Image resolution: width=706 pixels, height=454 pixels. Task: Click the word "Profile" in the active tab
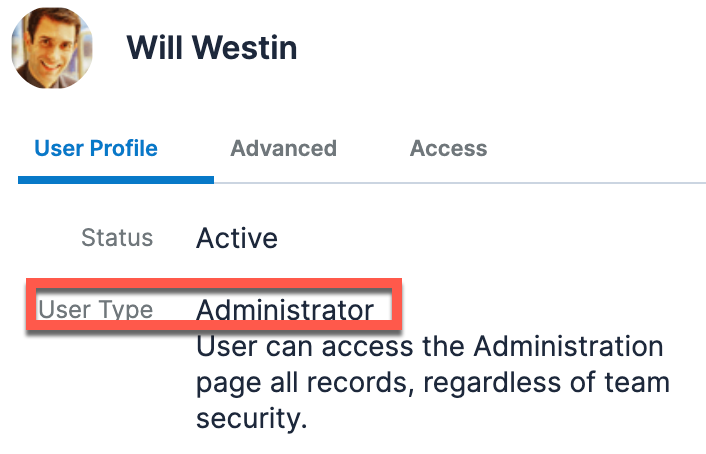124,149
